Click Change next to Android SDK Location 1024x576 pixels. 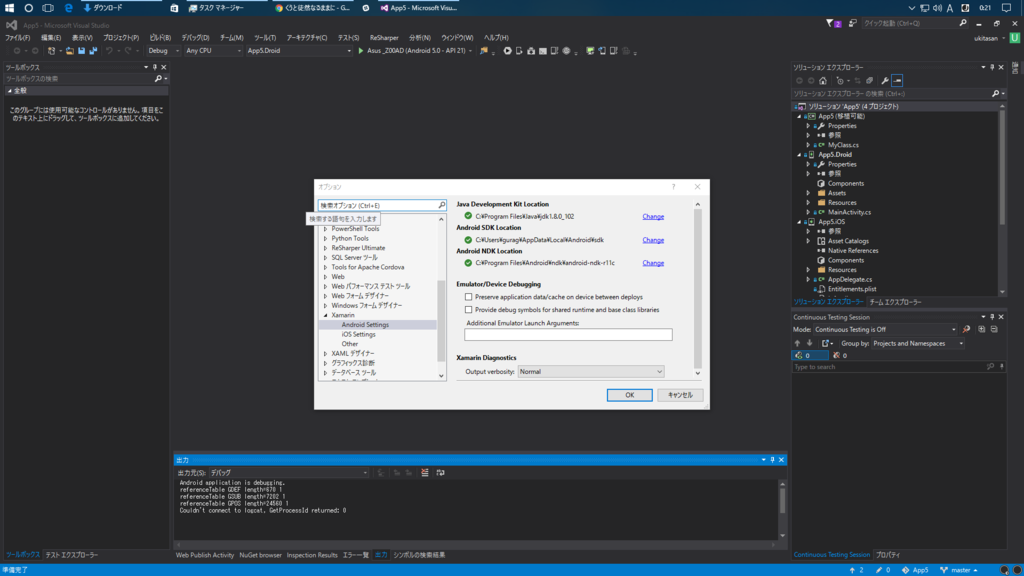(652, 240)
